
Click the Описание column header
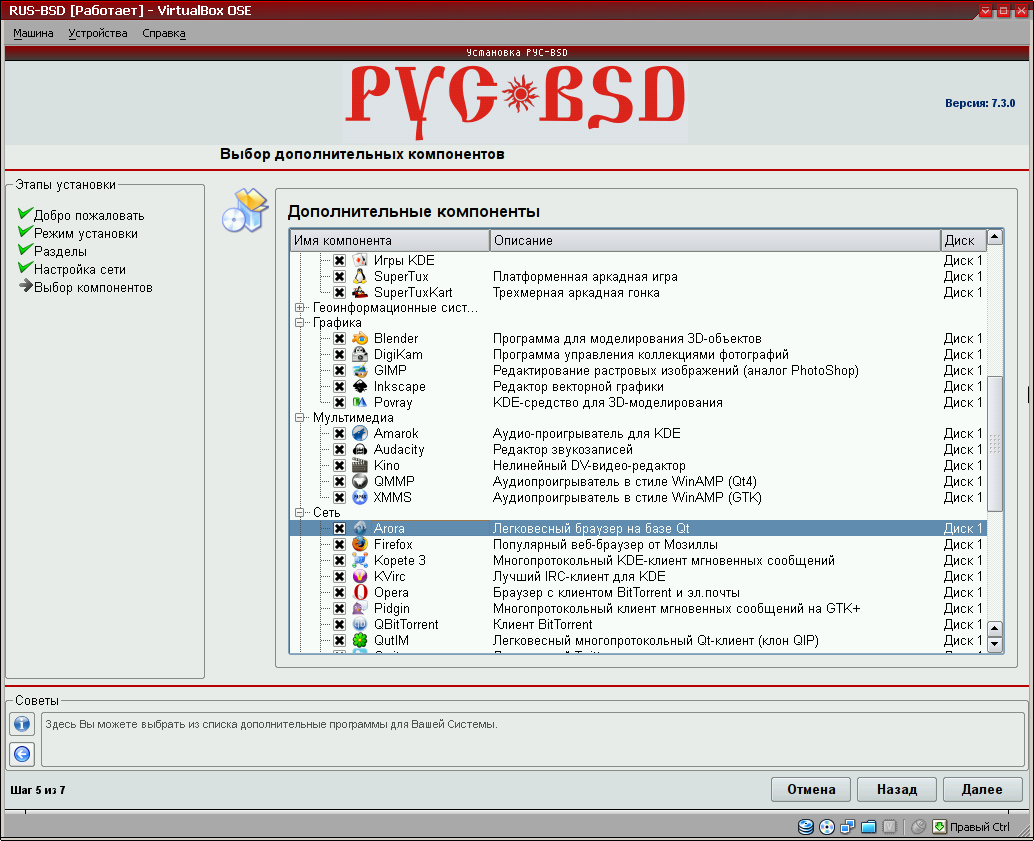click(715, 240)
